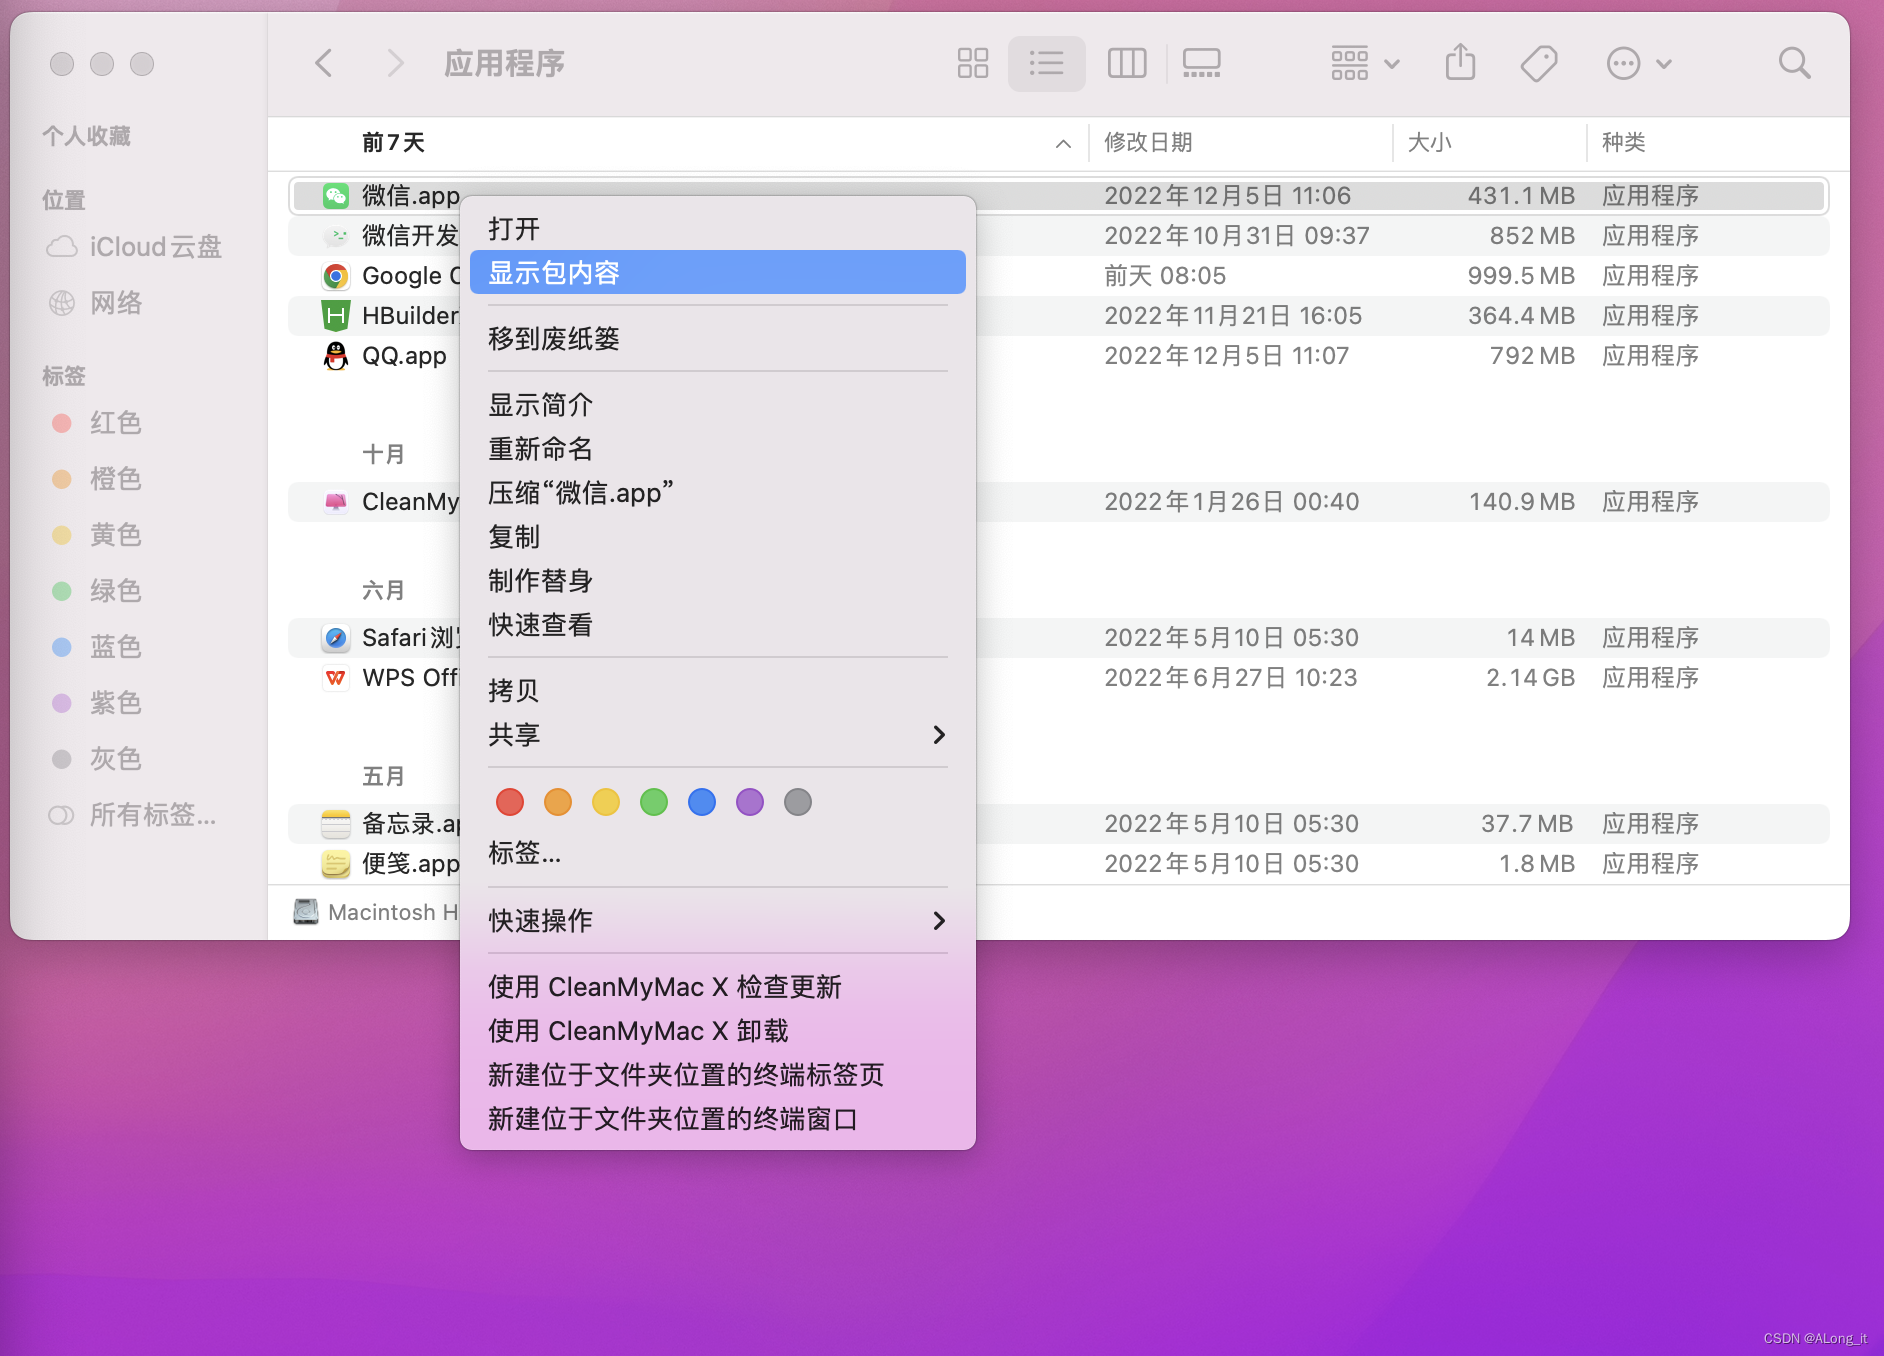The width and height of the screenshot is (1884, 1356).
Task: Select the 灰色 tag in sidebar
Action: (96, 759)
